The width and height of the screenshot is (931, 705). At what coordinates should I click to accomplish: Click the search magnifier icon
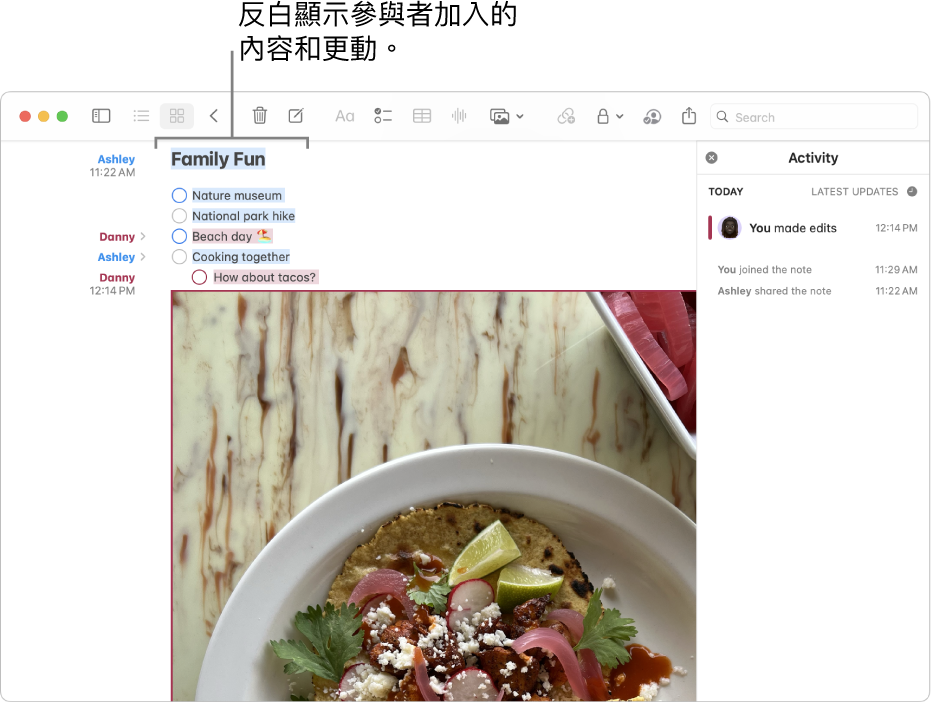[722, 117]
